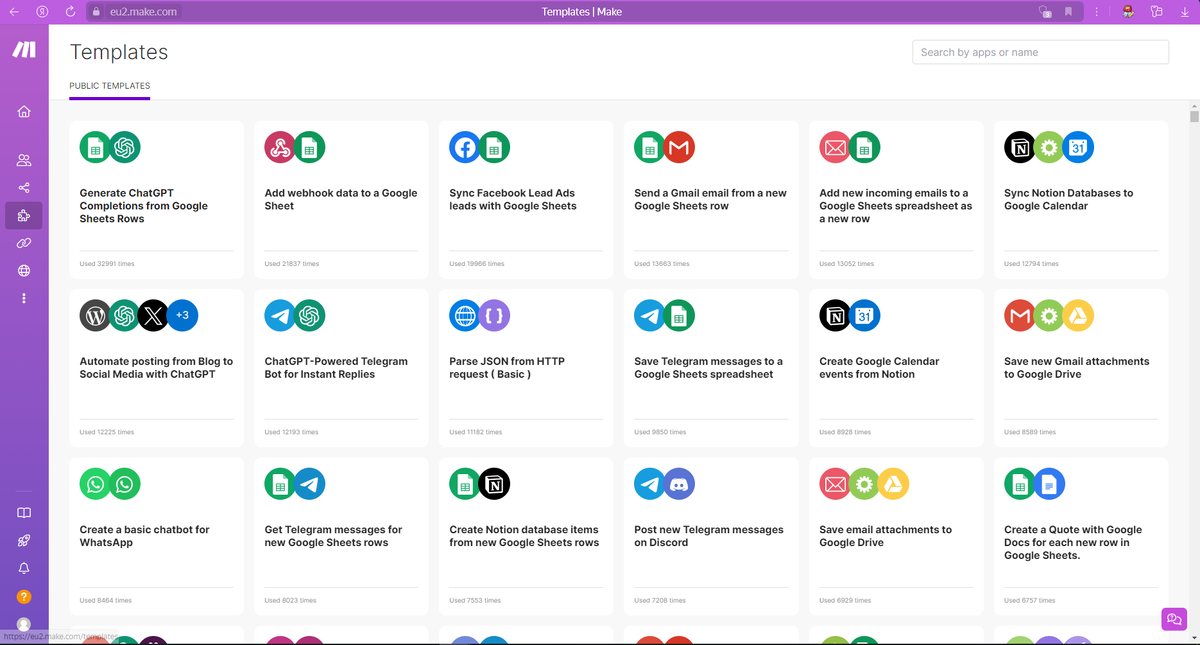Click the Notion icon on the Sync Notion Databases card

pos(1020,148)
